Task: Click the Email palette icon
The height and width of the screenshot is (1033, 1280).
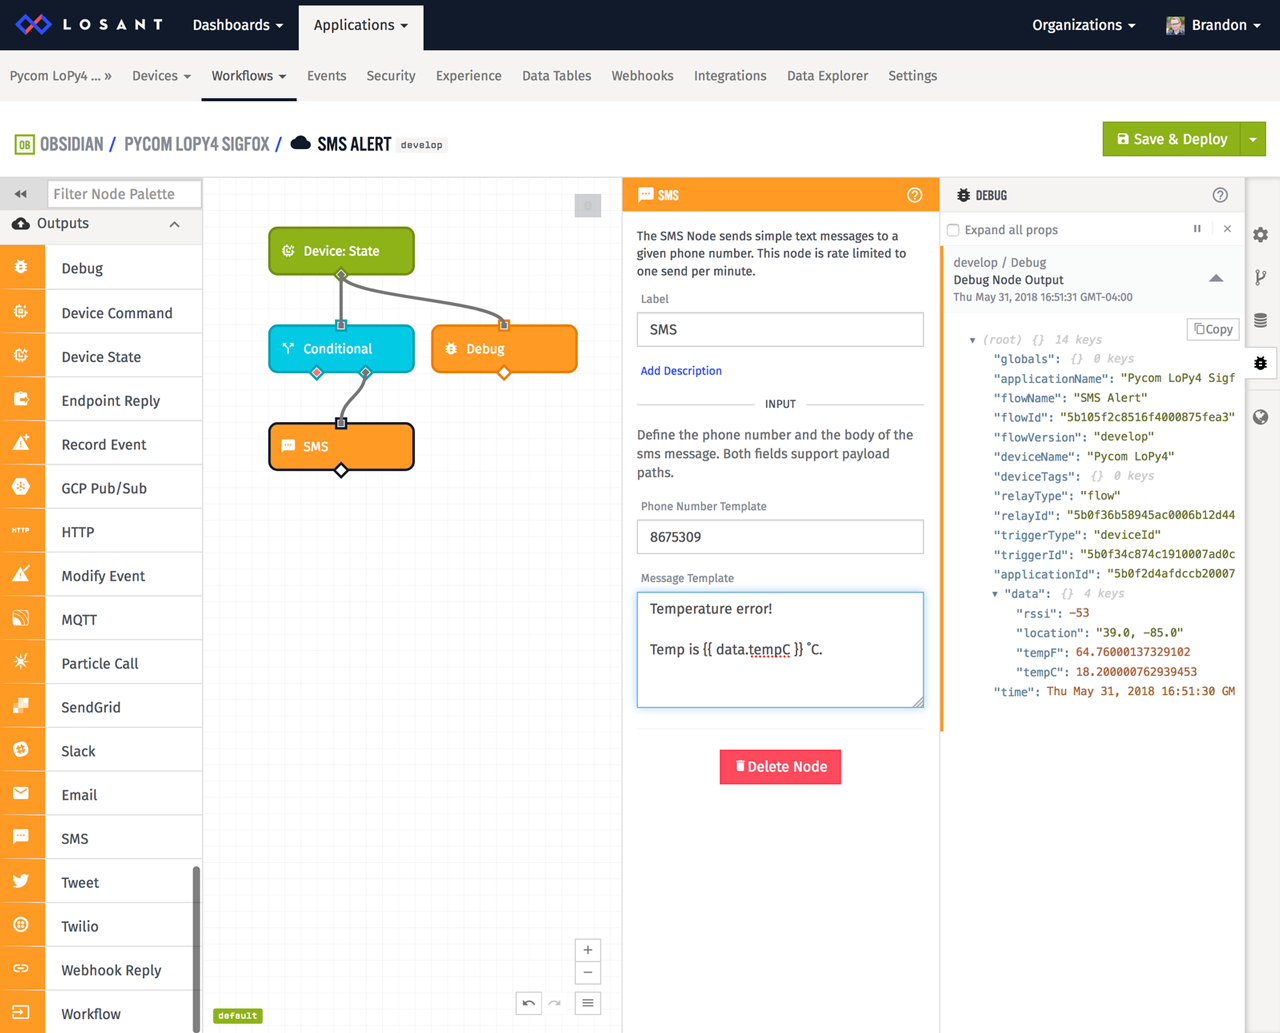Action: [22, 794]
